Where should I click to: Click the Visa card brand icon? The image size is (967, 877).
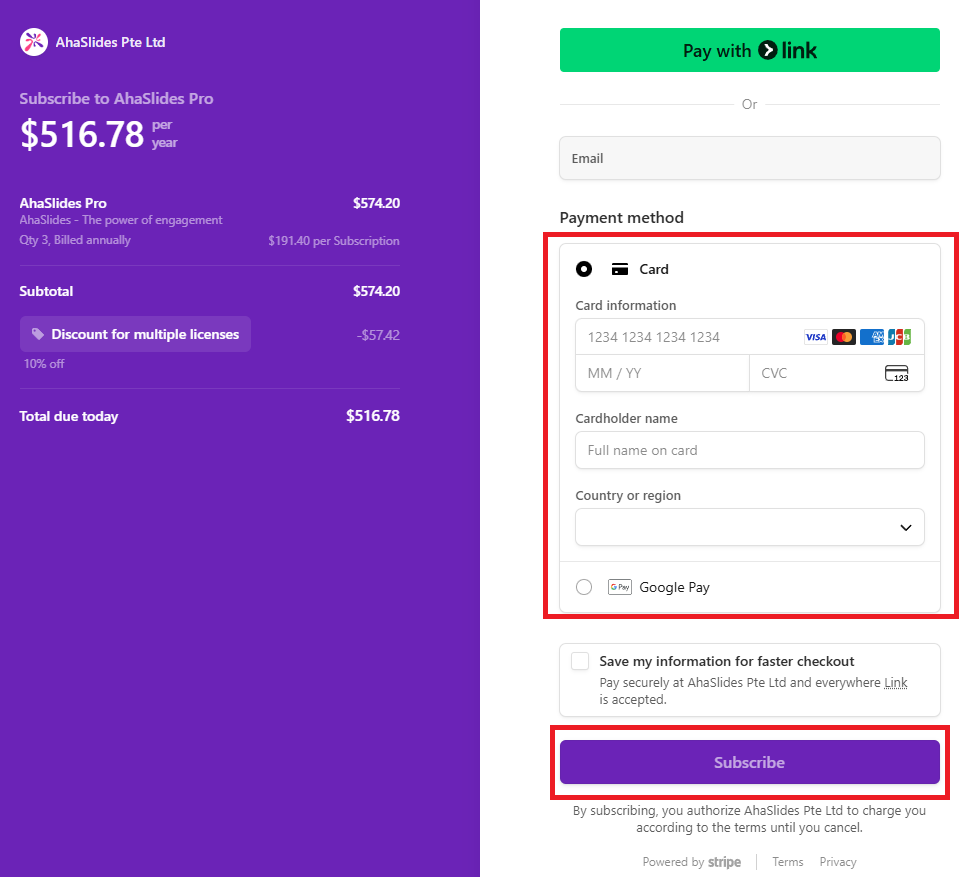(816, 337)
